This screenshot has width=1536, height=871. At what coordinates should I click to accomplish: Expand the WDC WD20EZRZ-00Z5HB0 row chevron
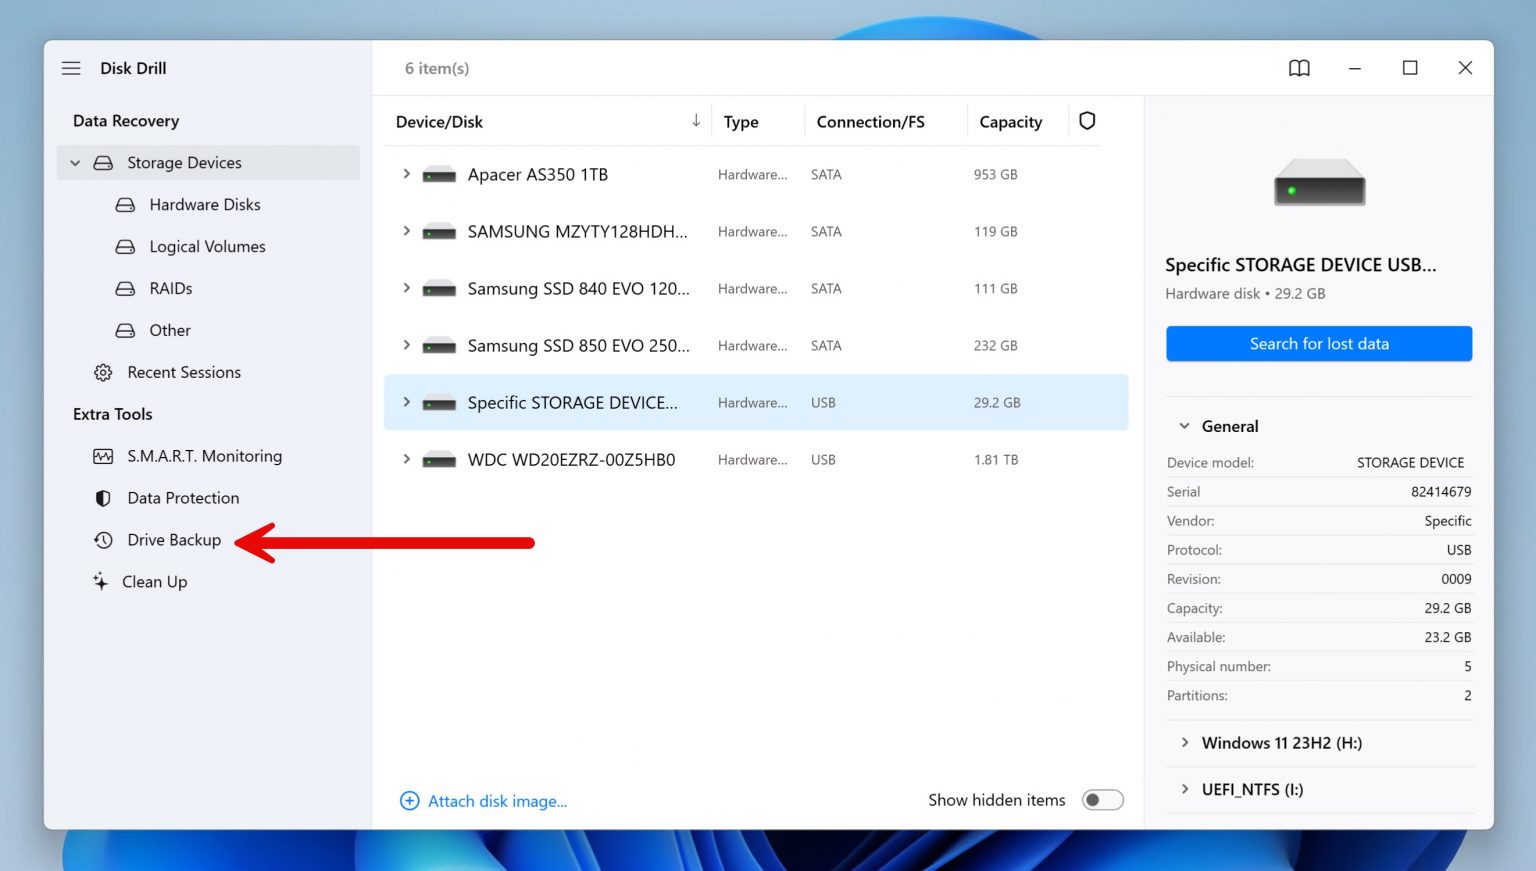tap(406, 459)
